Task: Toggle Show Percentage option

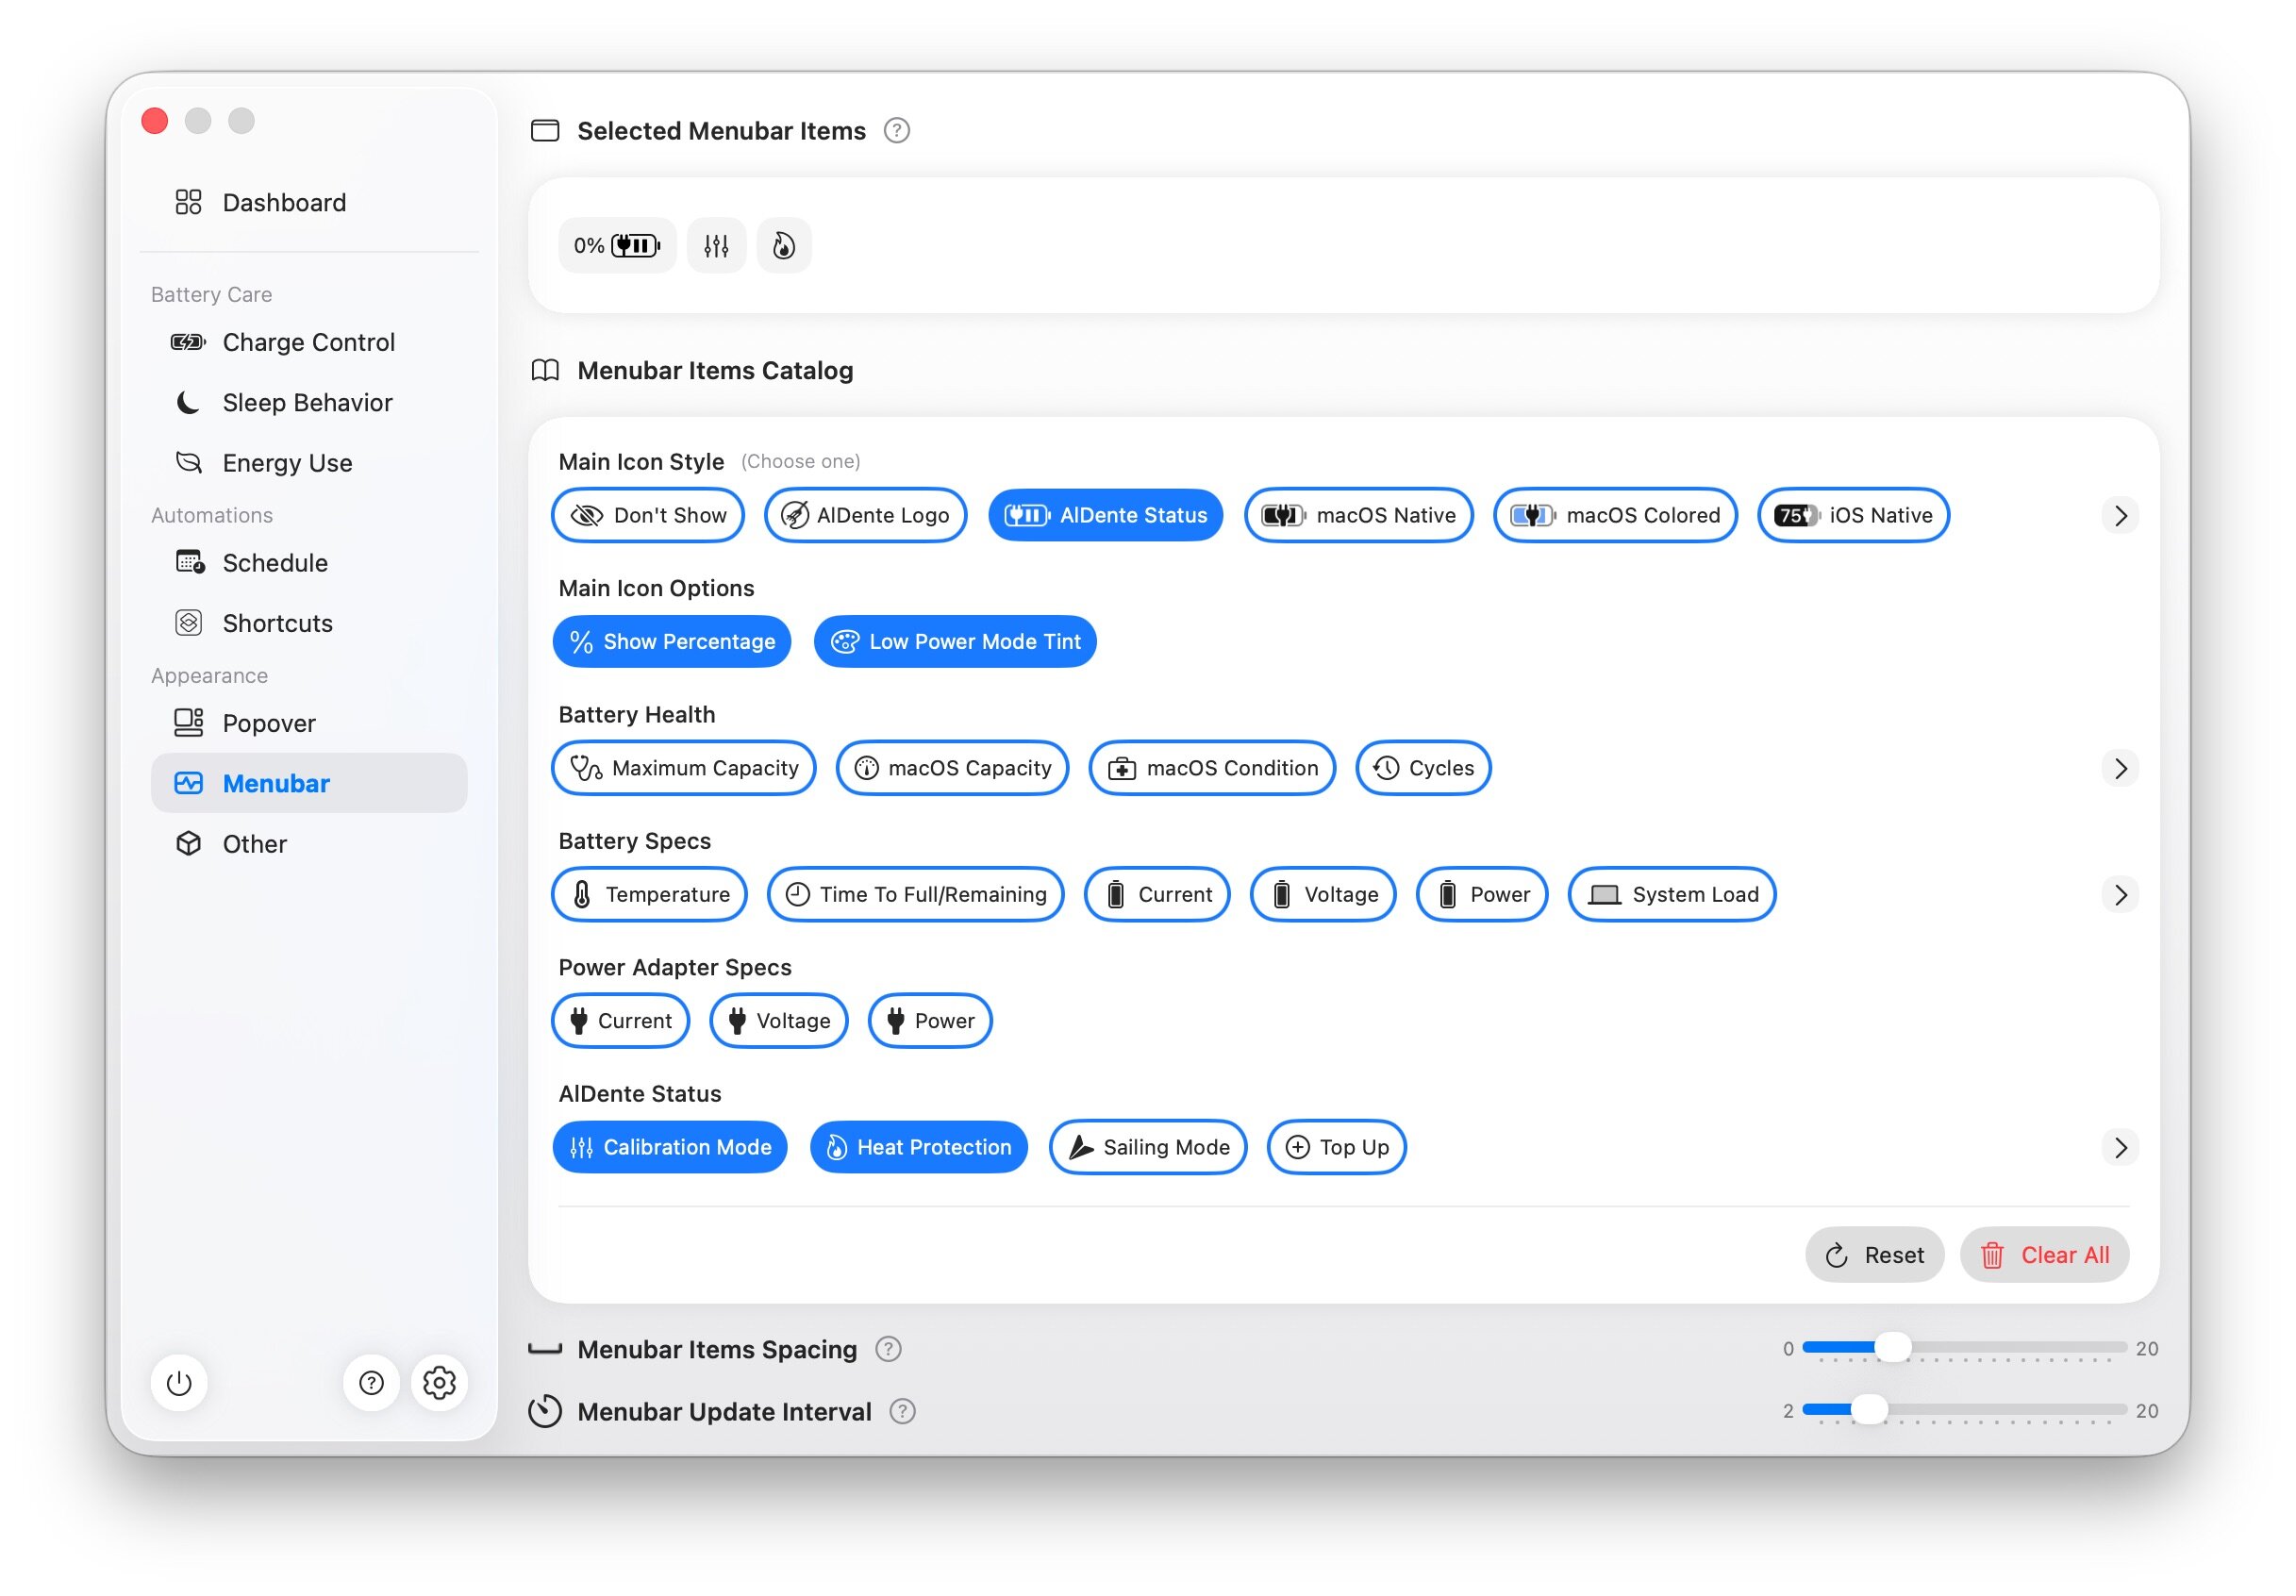Action: 672,642
